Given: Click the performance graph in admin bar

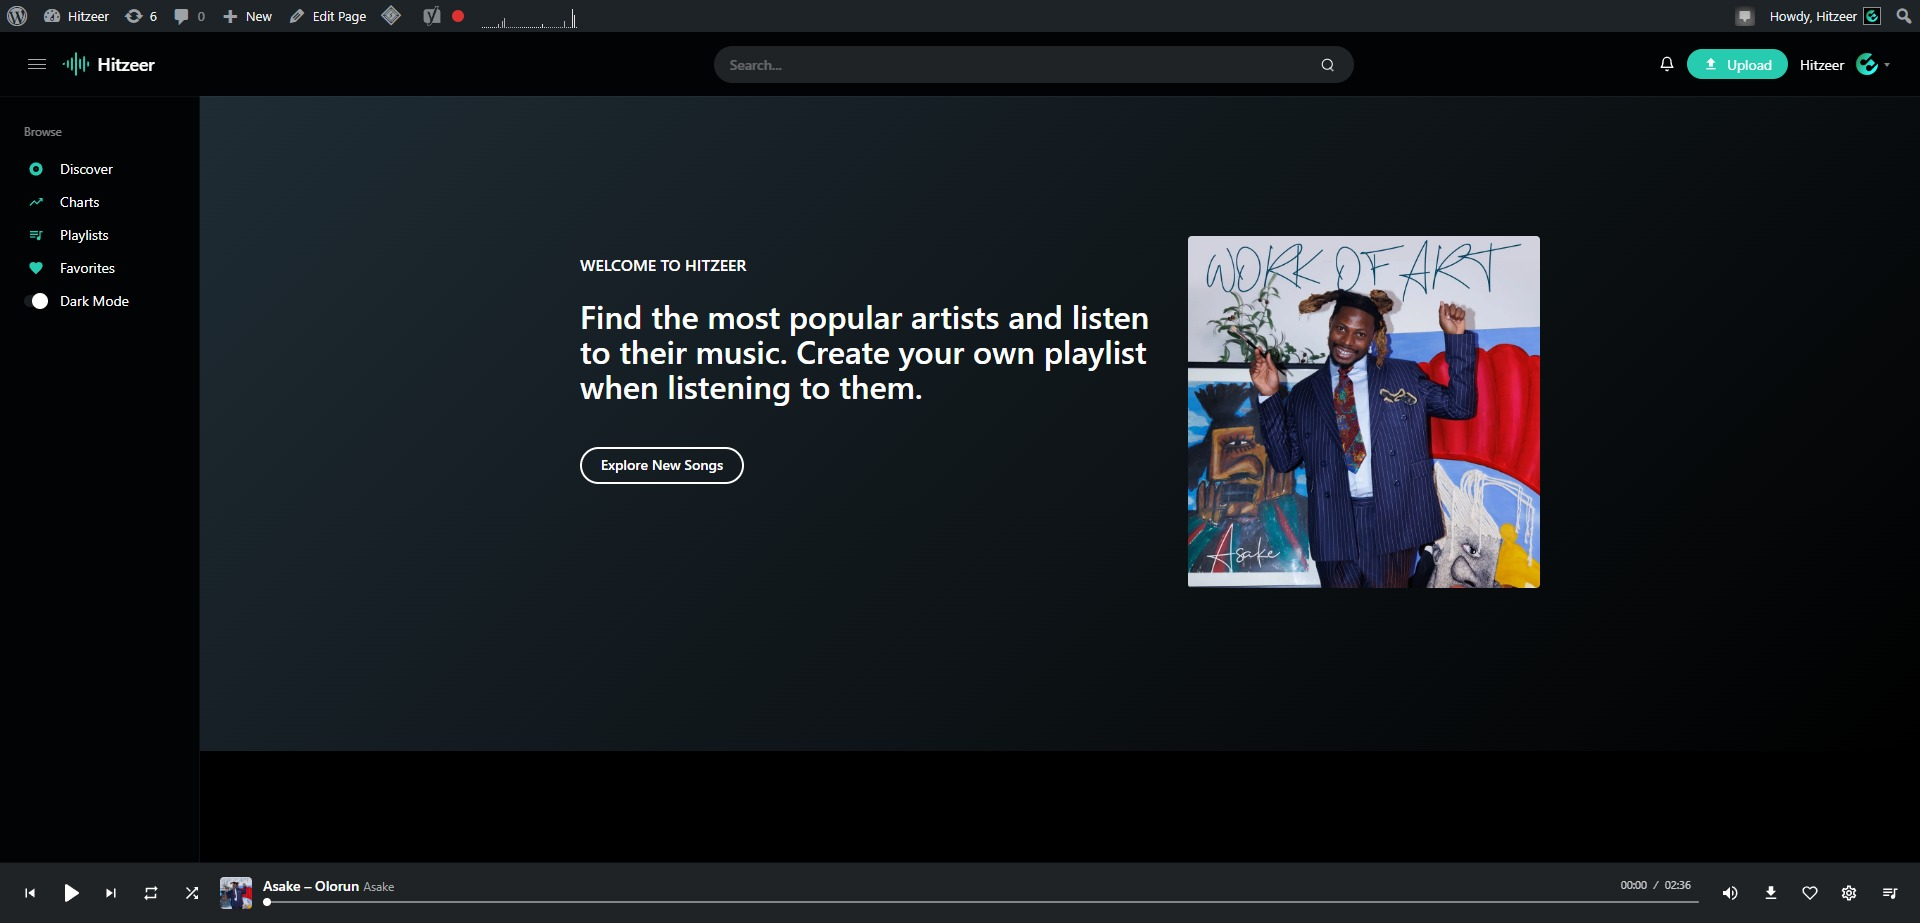Looking at the screenshot, I should coord(529,18).
